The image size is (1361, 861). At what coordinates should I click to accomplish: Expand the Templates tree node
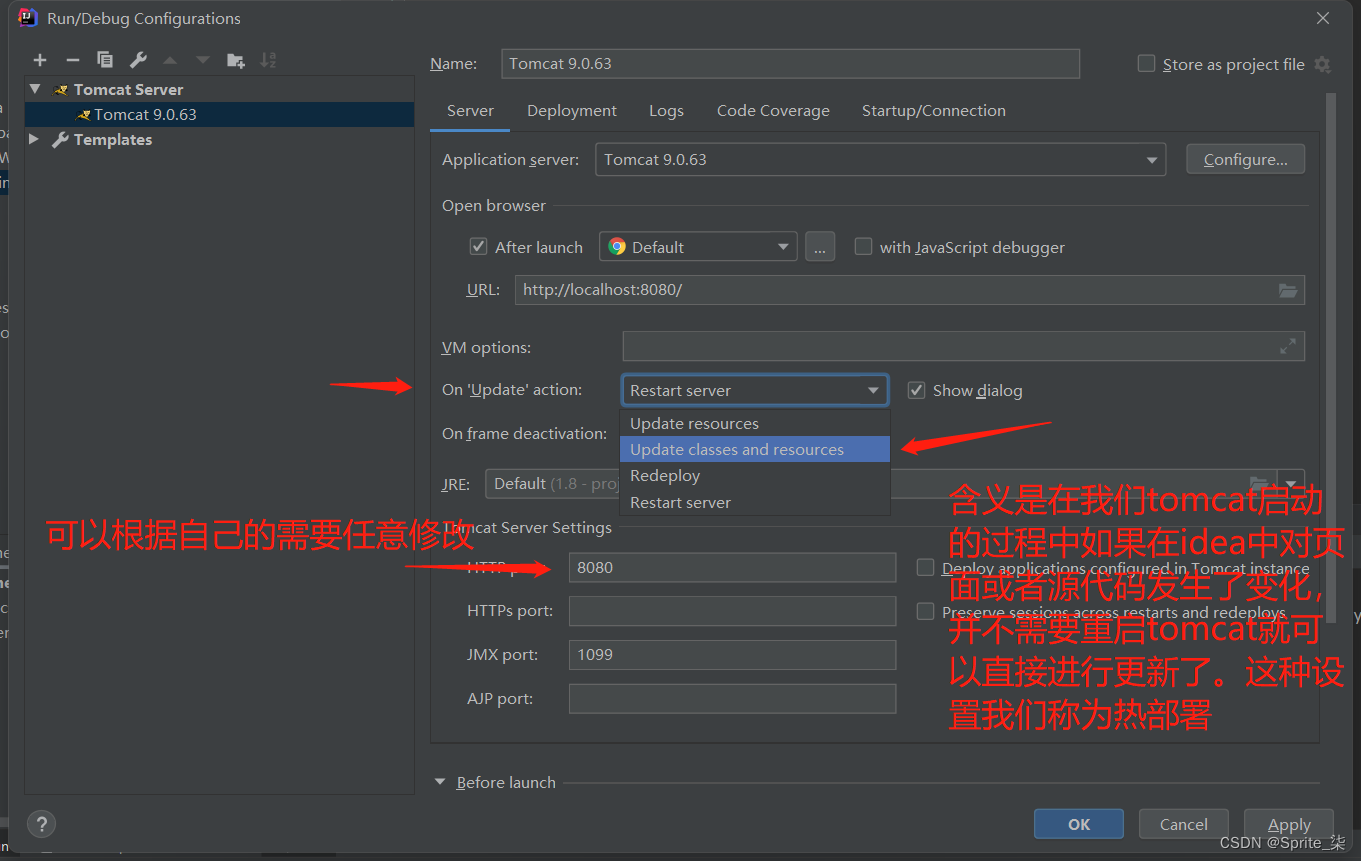point(35,139)
